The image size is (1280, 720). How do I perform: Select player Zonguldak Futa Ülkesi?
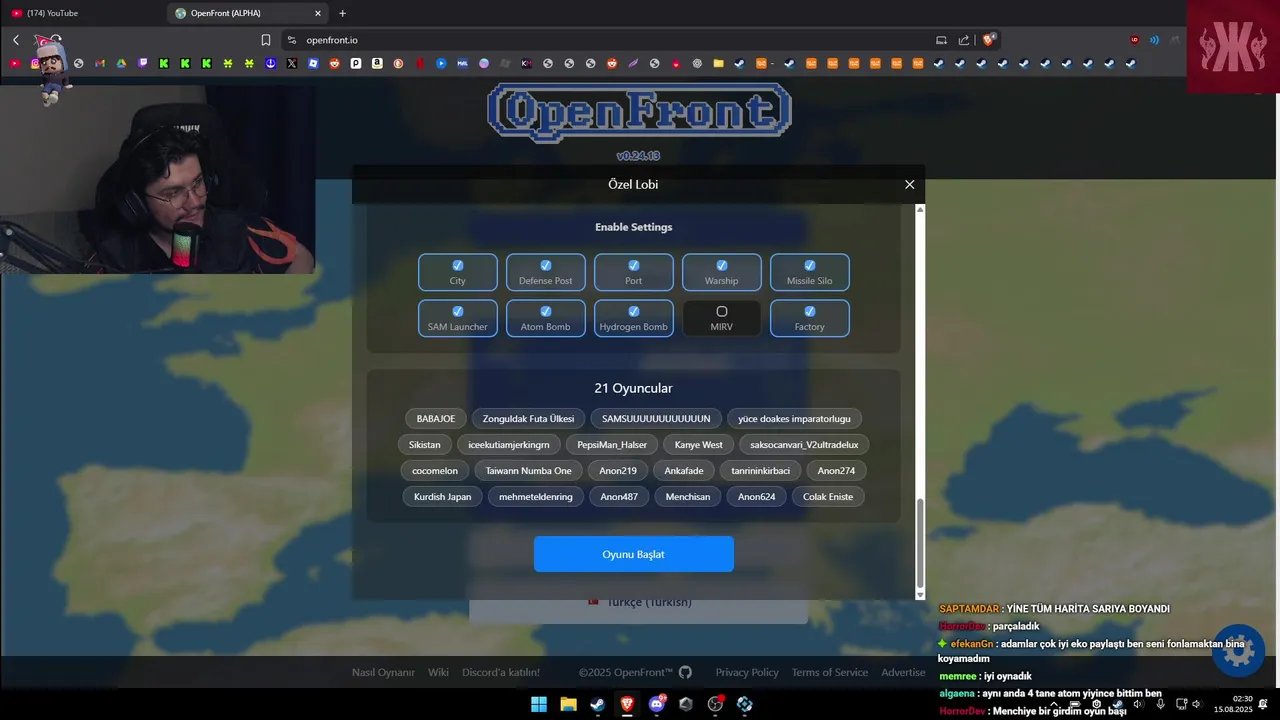tap(528, 418)
